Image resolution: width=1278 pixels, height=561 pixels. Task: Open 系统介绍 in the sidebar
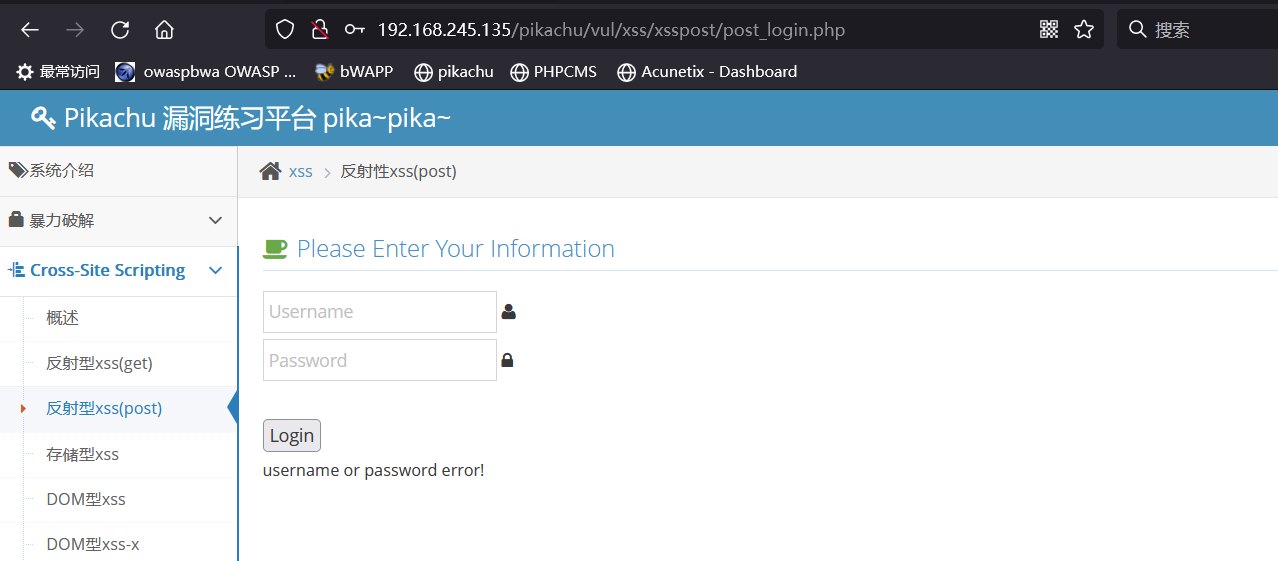(x=61, y=171)
